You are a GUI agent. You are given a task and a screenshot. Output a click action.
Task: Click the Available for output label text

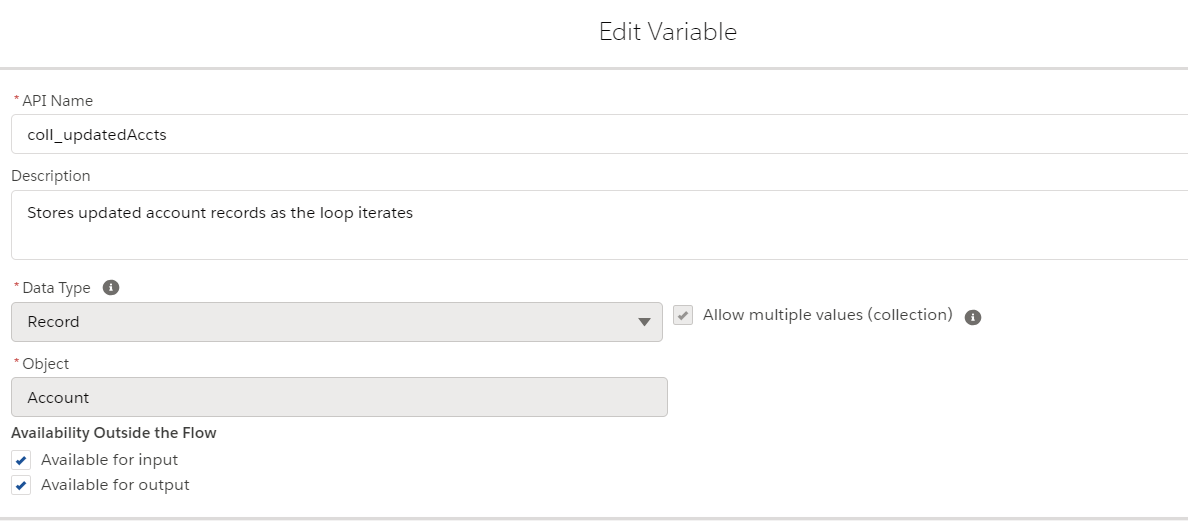(115, 485)
